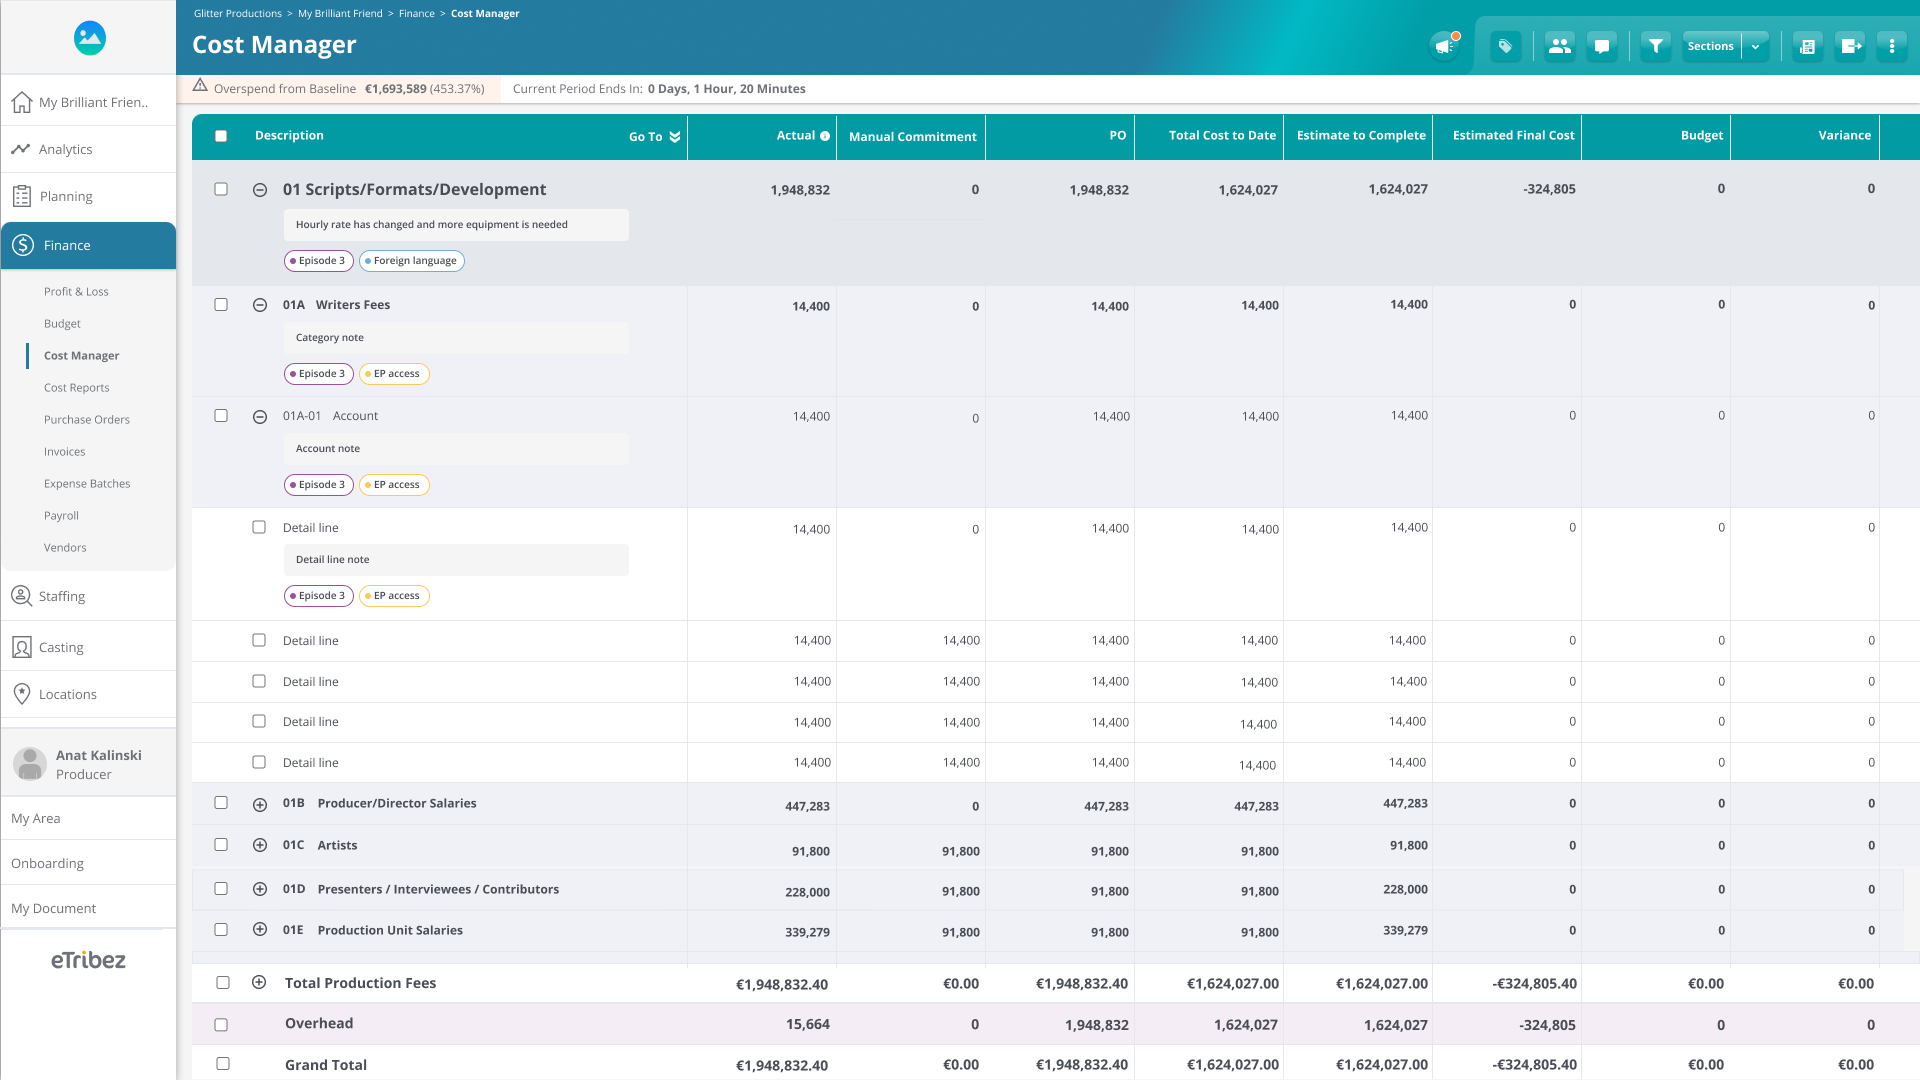Check the 01A Writers Fees checkbox
Screen dimensions: 1920x1080
(221, 305)
